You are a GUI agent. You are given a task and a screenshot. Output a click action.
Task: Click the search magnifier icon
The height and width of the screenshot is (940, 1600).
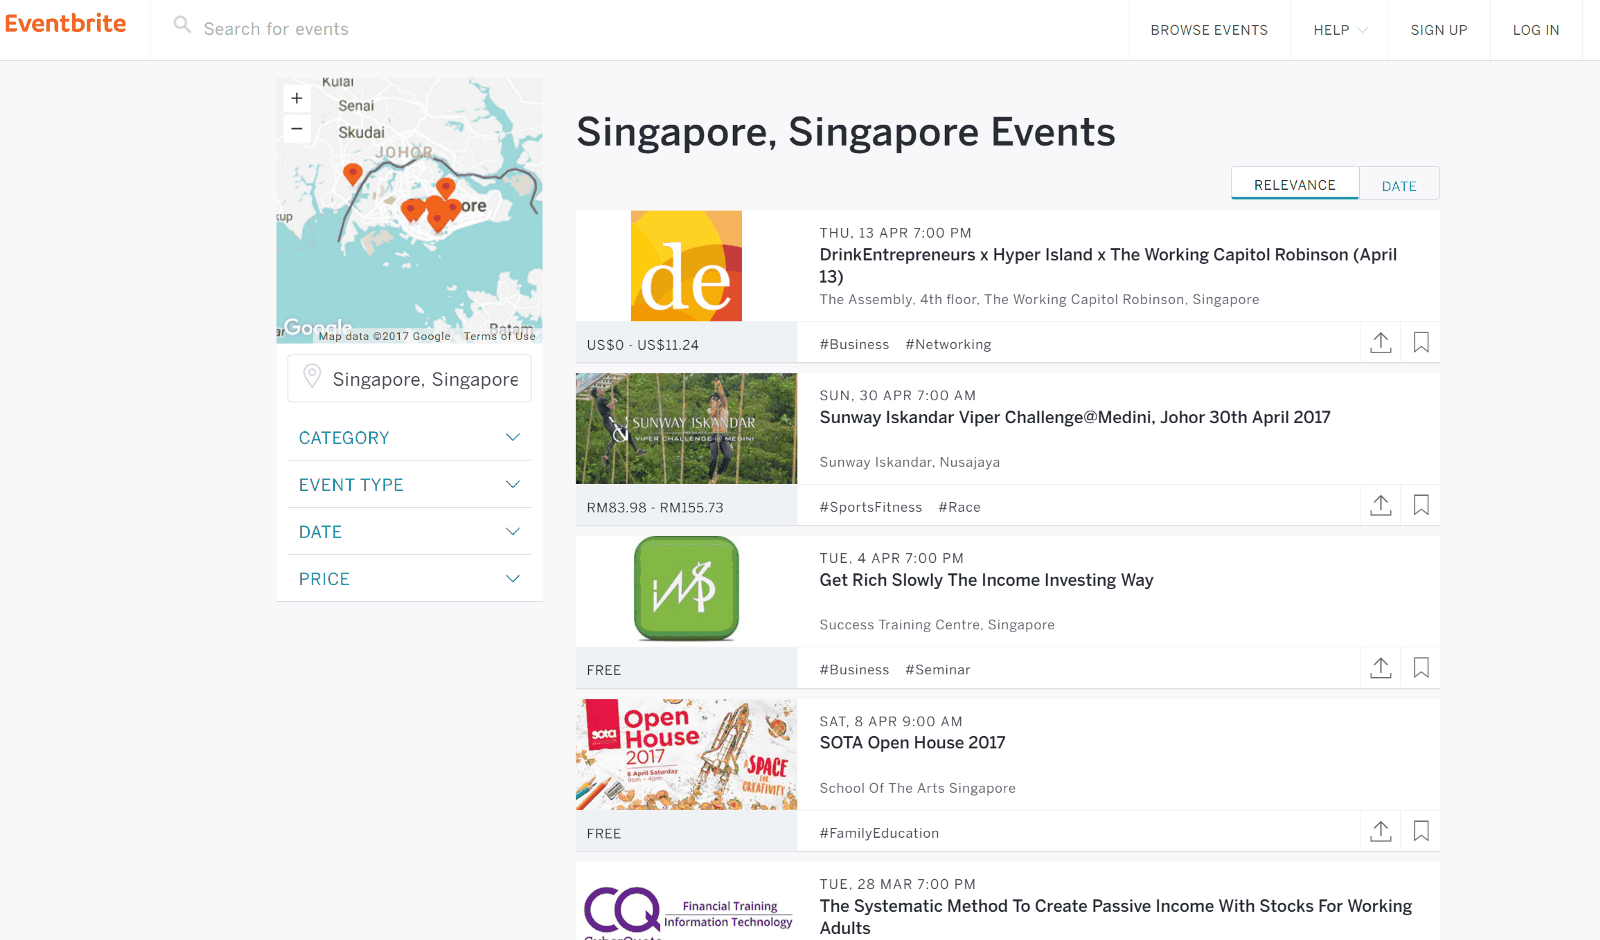click(x=182, y=25)
